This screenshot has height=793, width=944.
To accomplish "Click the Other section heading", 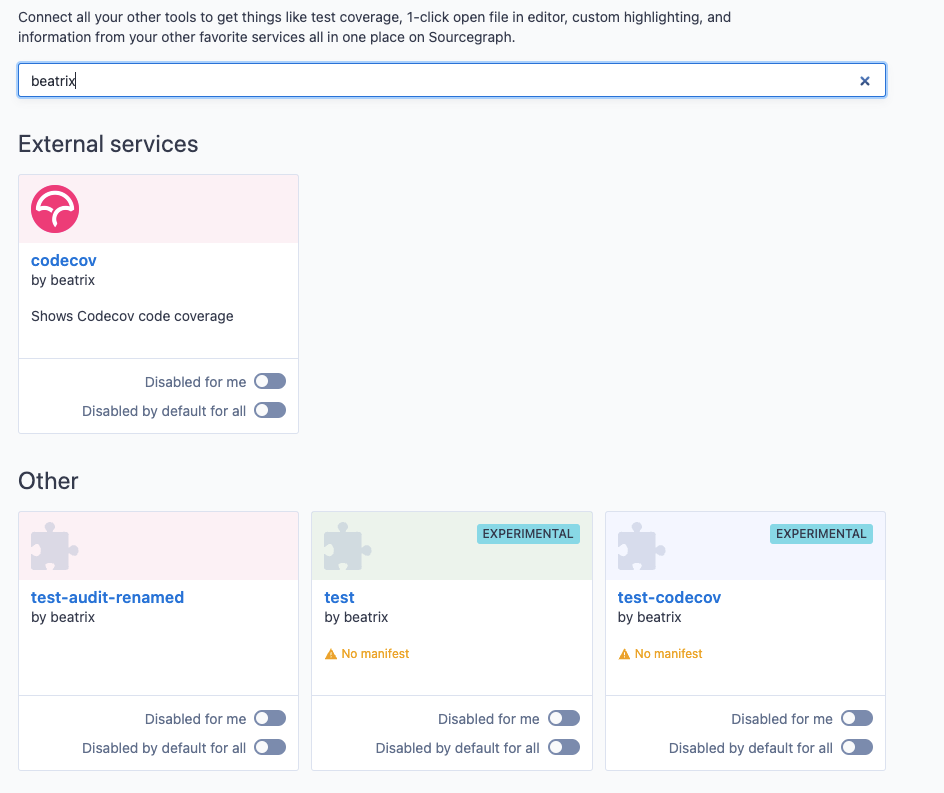I will click(48, 481).
